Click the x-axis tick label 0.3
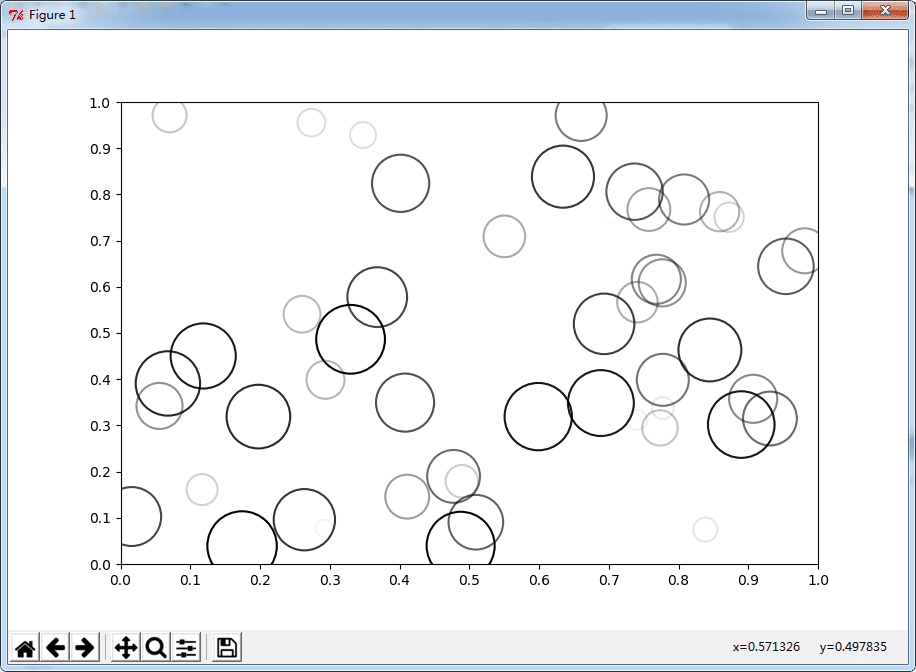The image size is (916, 672). coord(330,580)
